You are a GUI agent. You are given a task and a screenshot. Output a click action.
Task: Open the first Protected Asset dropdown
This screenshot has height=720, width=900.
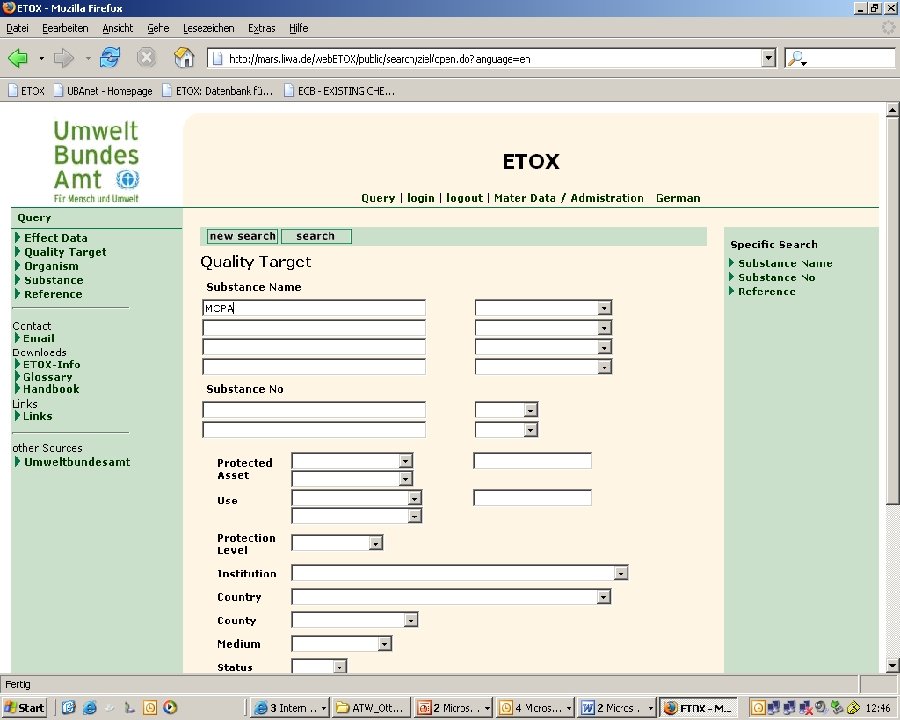[x=405, y=461]
